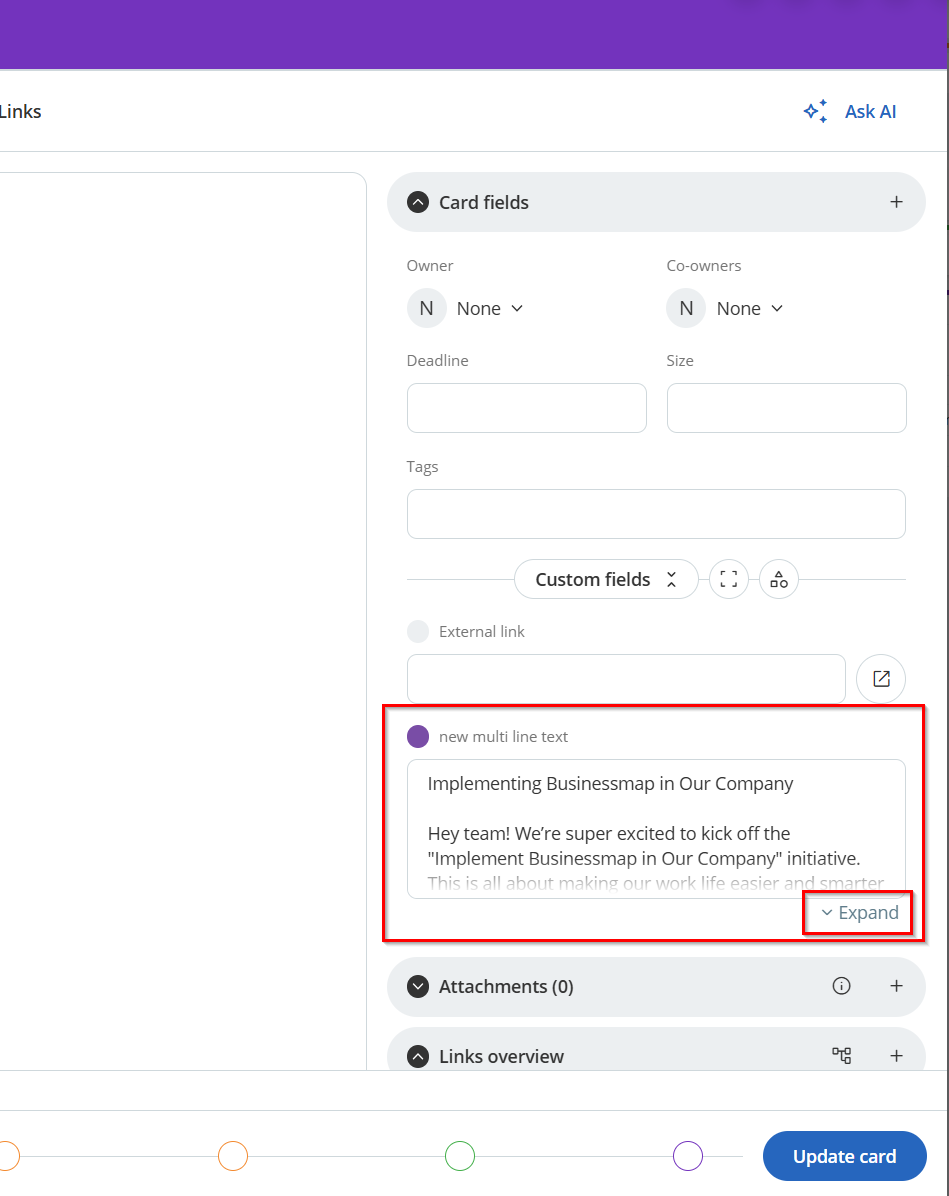Collapse the Card fields section
949x1196 pixels.
418,202
